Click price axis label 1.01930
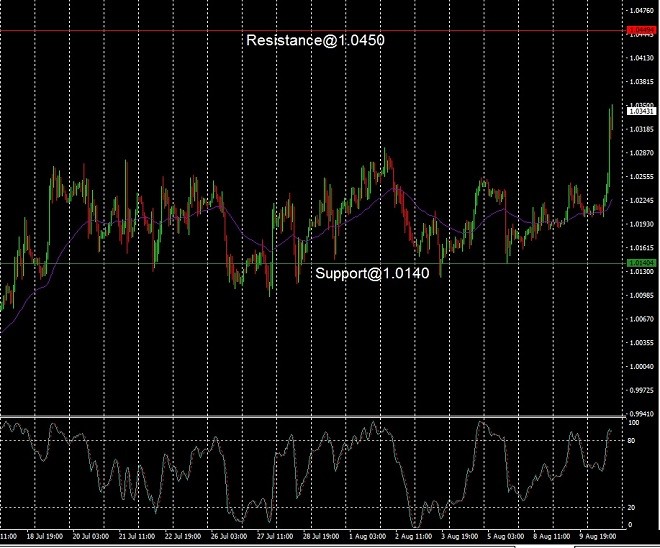This screenshot has width=660, height=548. pos(642,224)
